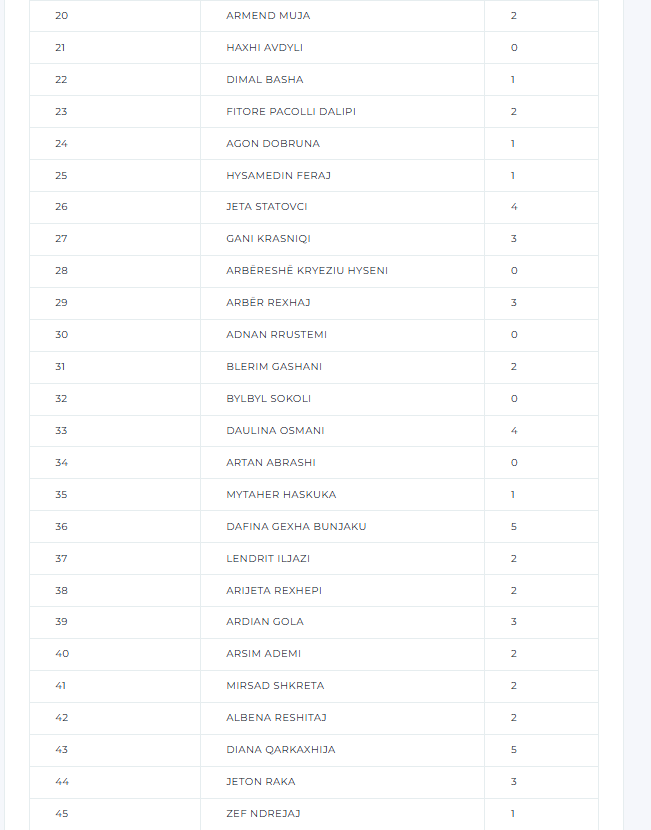The image size is (651, 830).
Task: Click the name Adnan Rrustemi
Action: [x=277, y=335]
